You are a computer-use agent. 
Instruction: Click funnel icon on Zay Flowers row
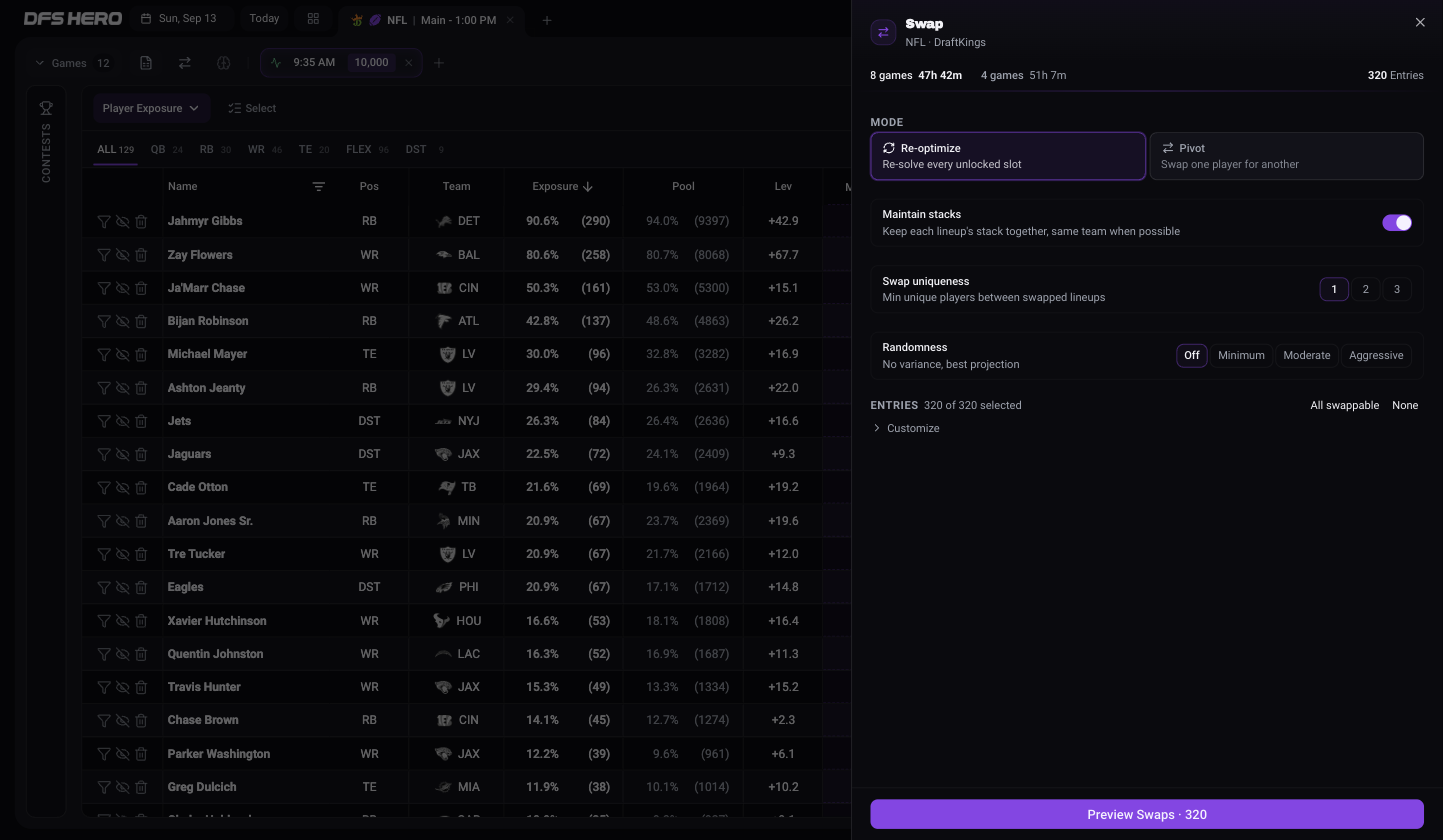[x=104, y=255]
